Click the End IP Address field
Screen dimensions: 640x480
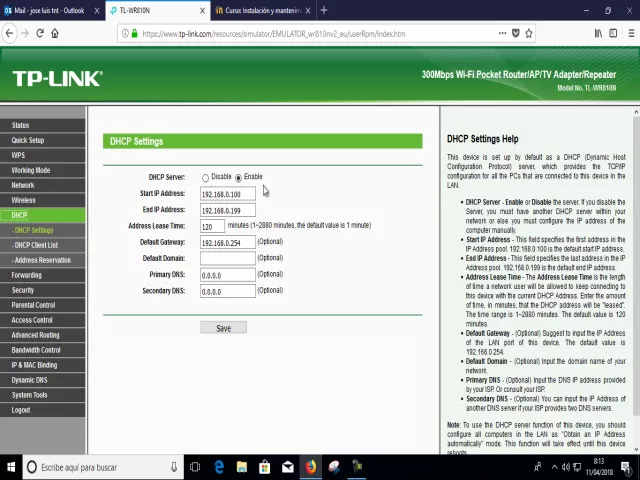pos(228,210)
